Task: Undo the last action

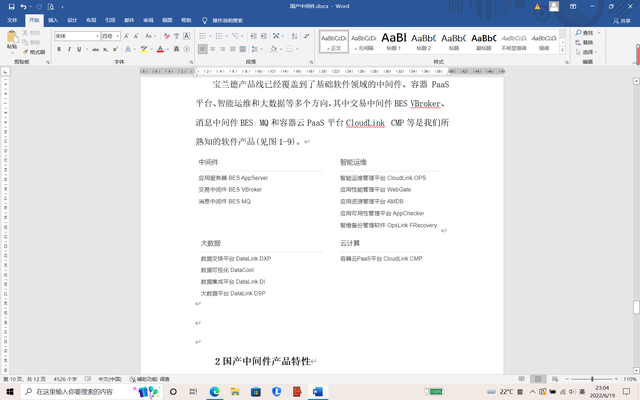Action: tap(23, 7)
